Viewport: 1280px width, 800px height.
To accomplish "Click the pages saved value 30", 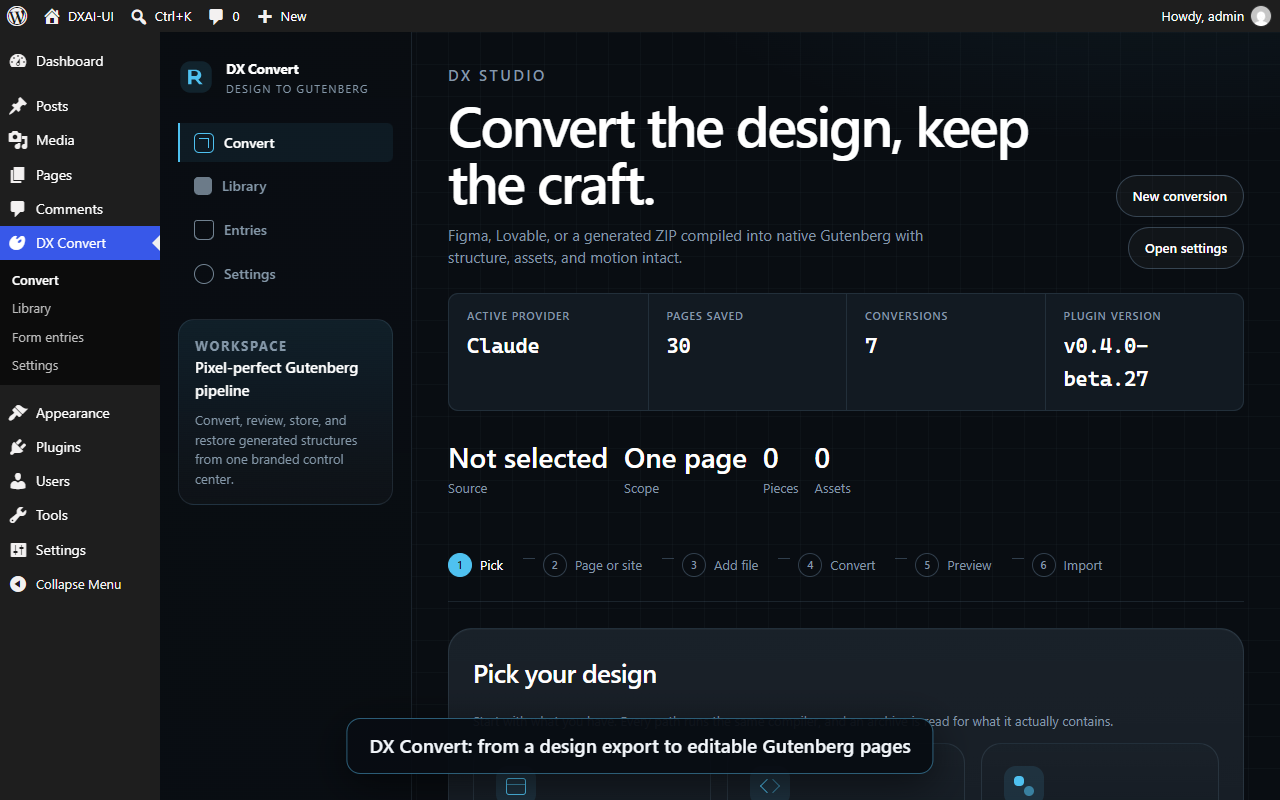I will click(679, 346).
